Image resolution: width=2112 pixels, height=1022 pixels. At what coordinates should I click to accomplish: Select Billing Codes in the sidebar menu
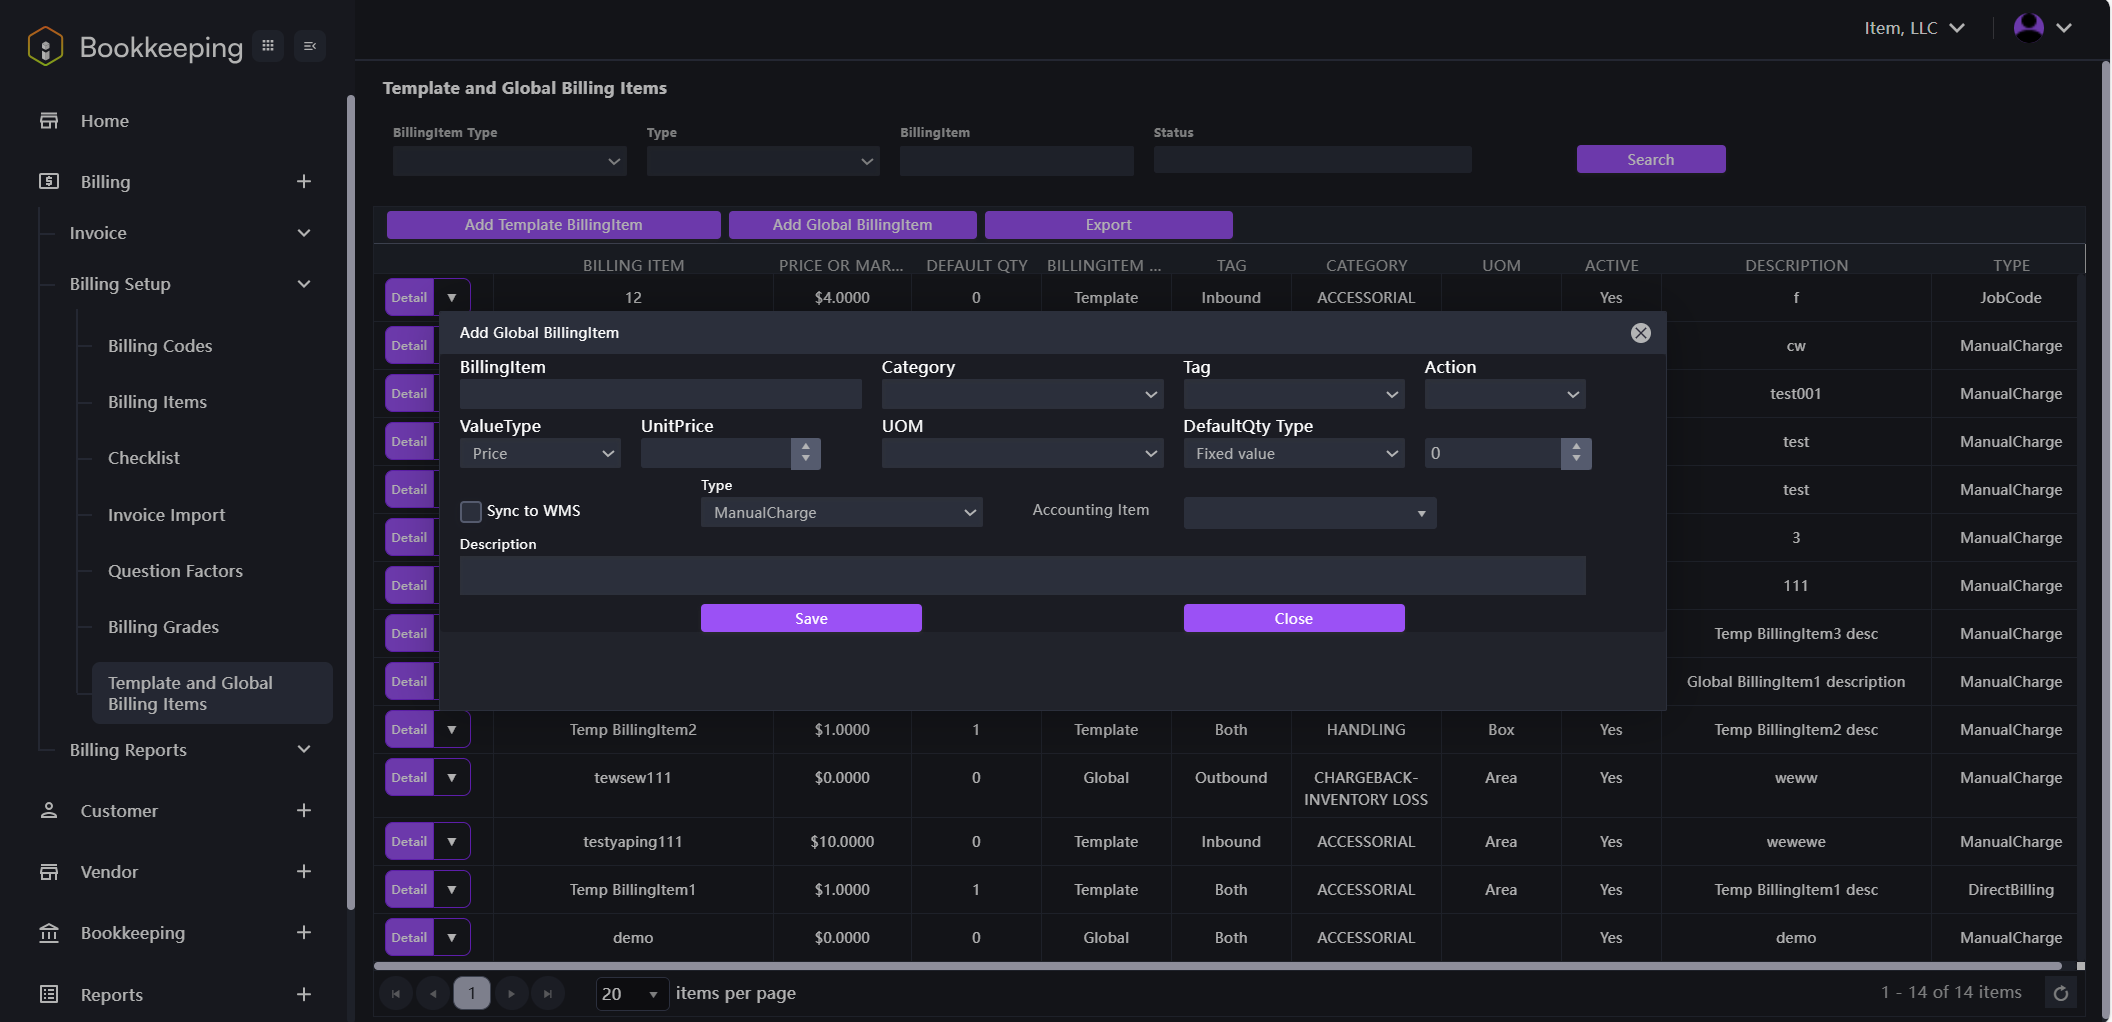(x=159, y=345)
